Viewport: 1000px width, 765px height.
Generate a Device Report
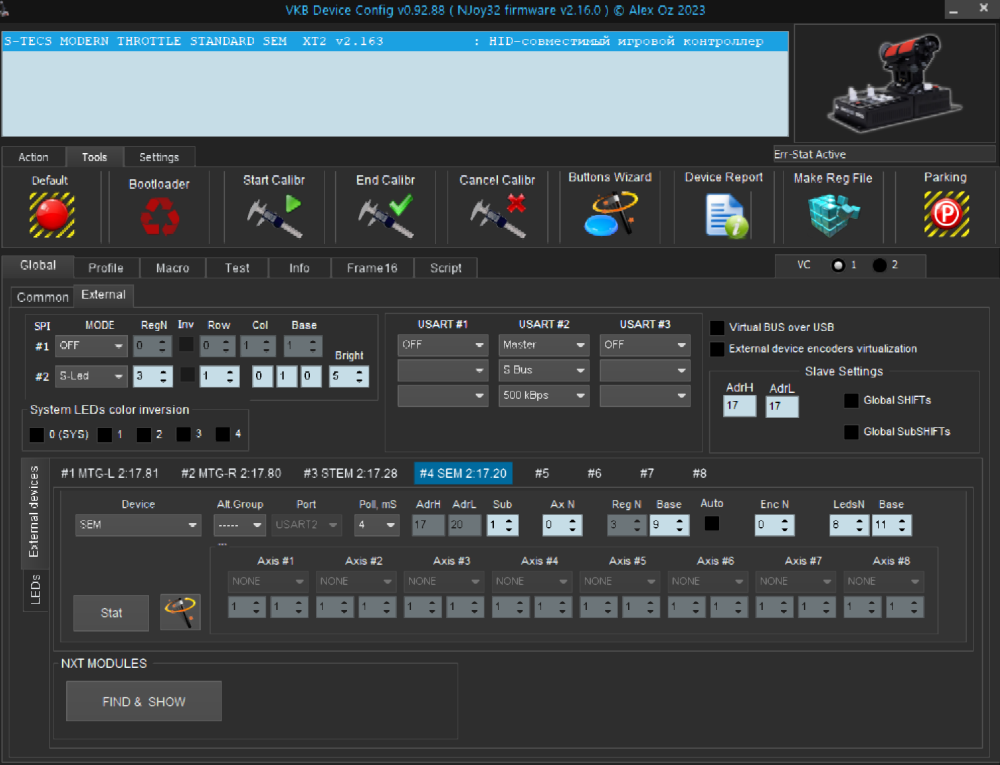coord(724,214)
